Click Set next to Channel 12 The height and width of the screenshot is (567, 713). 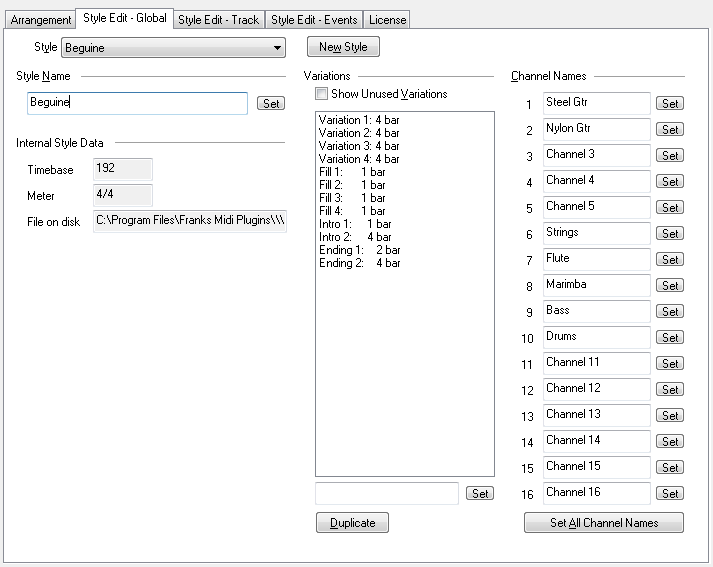point(670,390)
